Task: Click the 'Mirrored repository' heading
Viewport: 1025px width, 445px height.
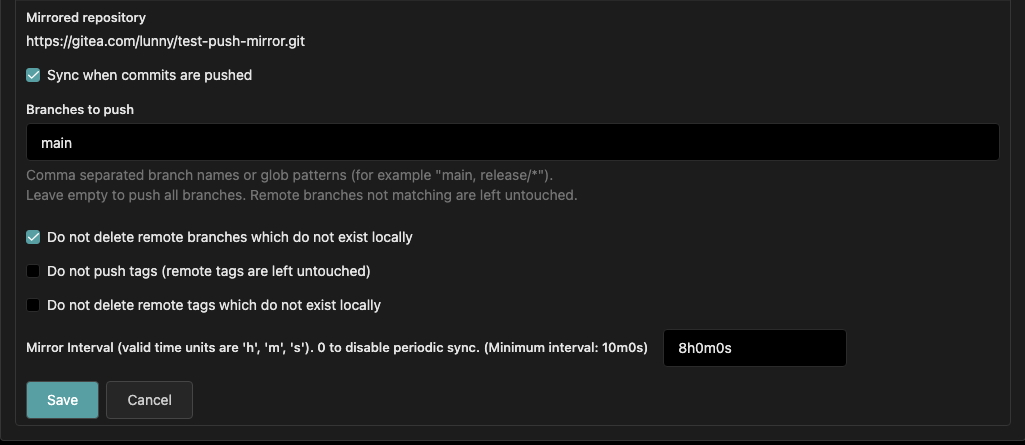Action: [86, 18]
